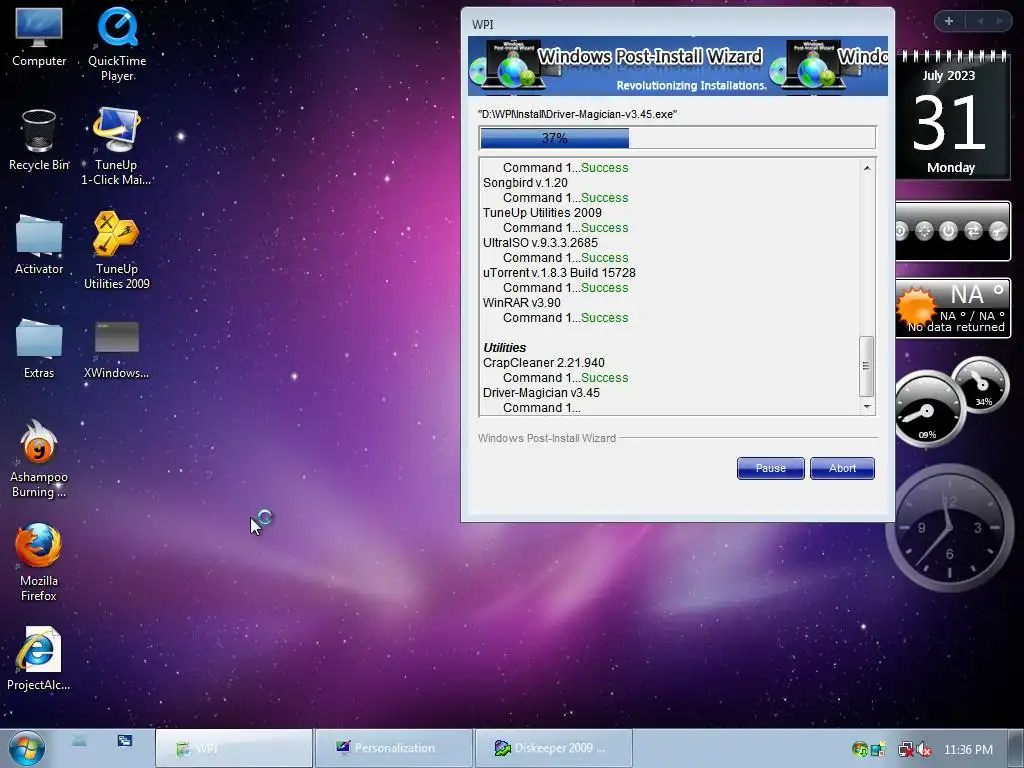Open the ProjectAlc Internet Explorer shortcut
This screenshot has width=1024, height=768.
[x=39, y=659]
